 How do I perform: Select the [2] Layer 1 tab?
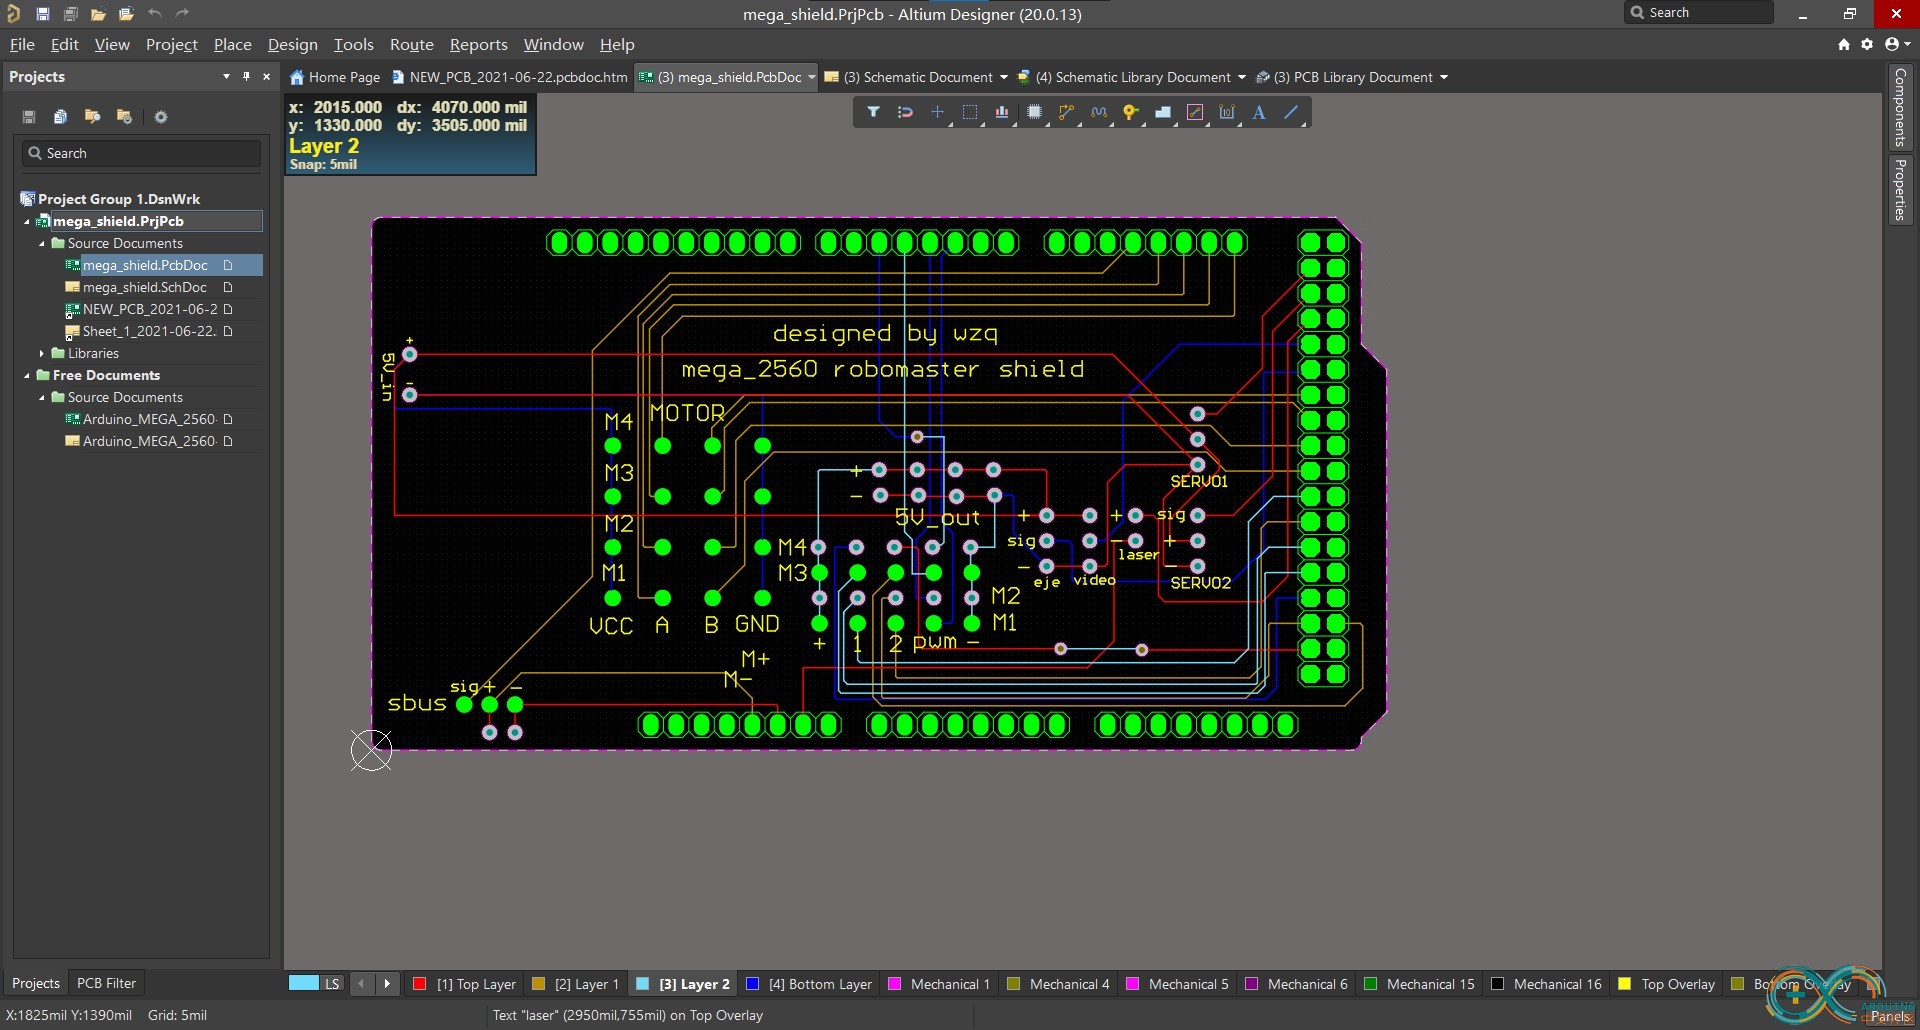tap(578, 984)
